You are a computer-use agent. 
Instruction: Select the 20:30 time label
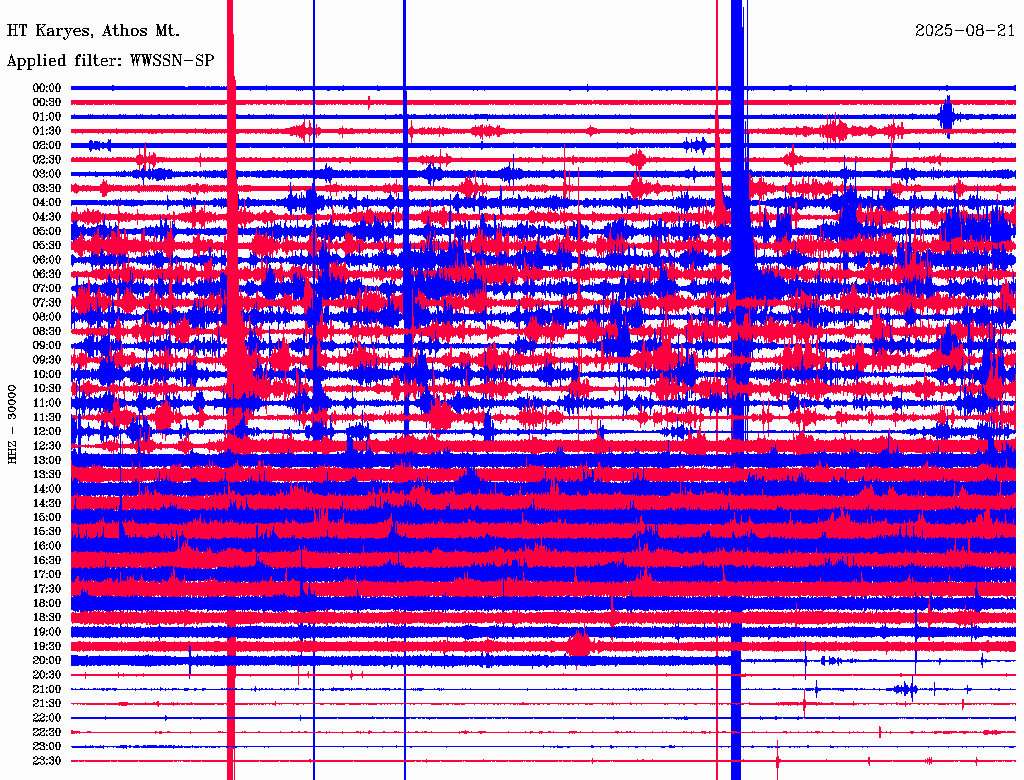pos(47,675)
